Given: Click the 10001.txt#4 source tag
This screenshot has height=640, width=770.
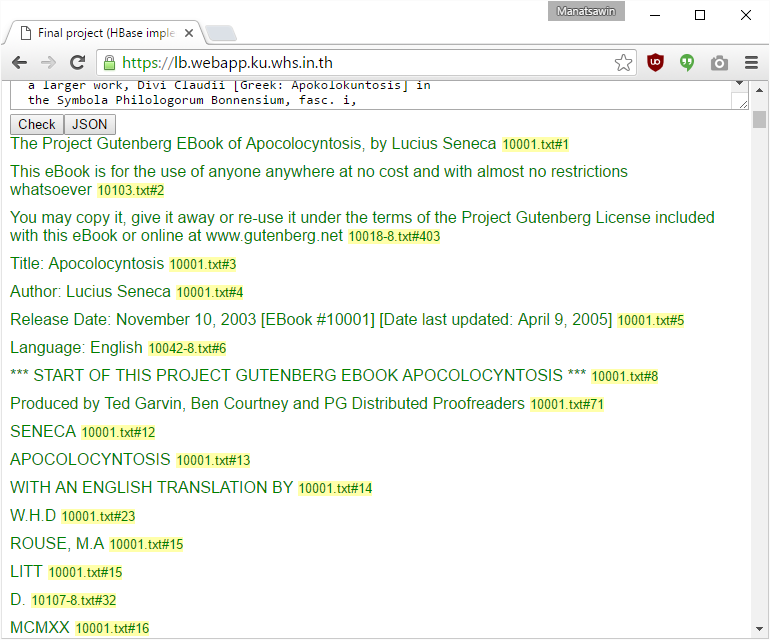Looking at the screenshot, I should pos(210,293).
